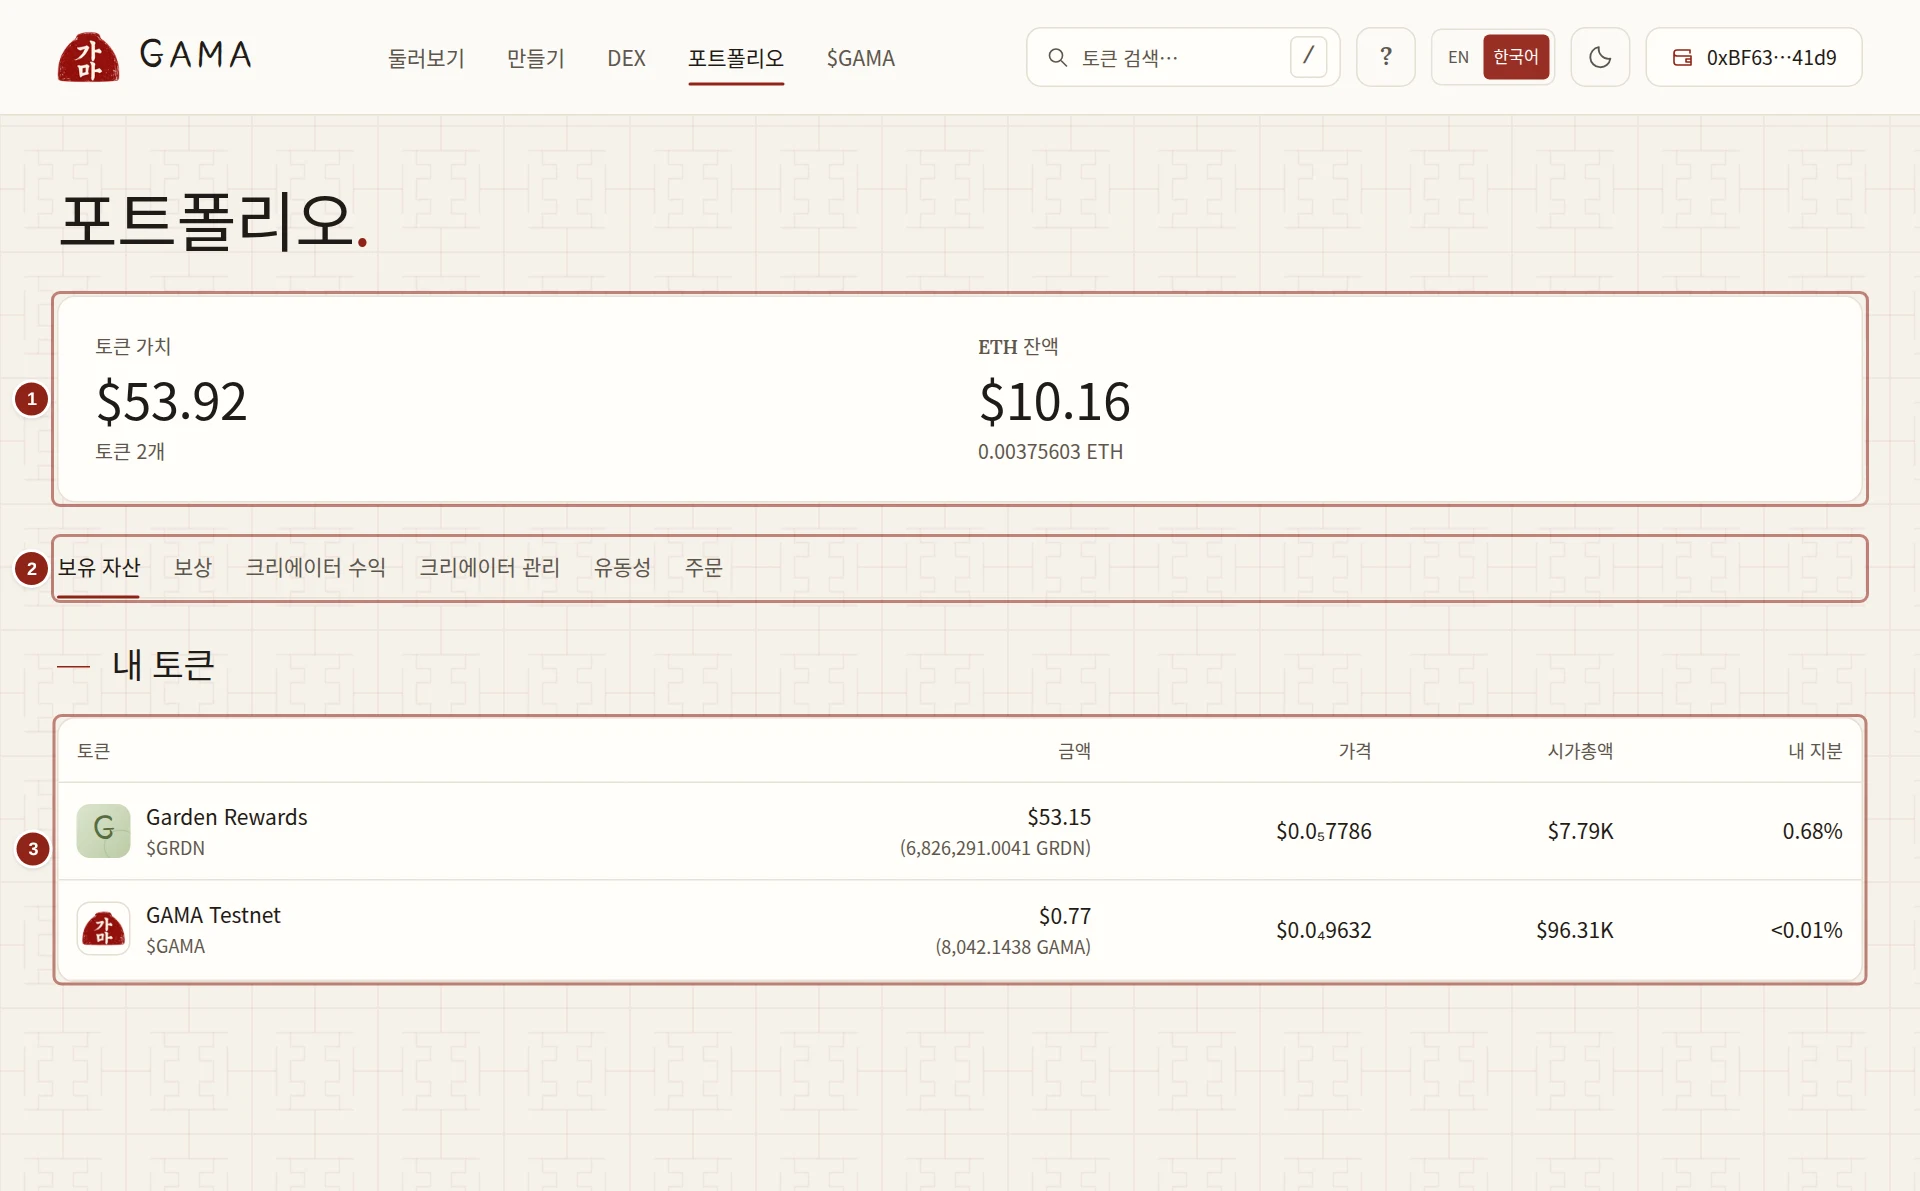Viewport: 1920px width, 1191px height.
Task: Open wallet menu 0xBF63···41d9
Action: coord(1754,57)
